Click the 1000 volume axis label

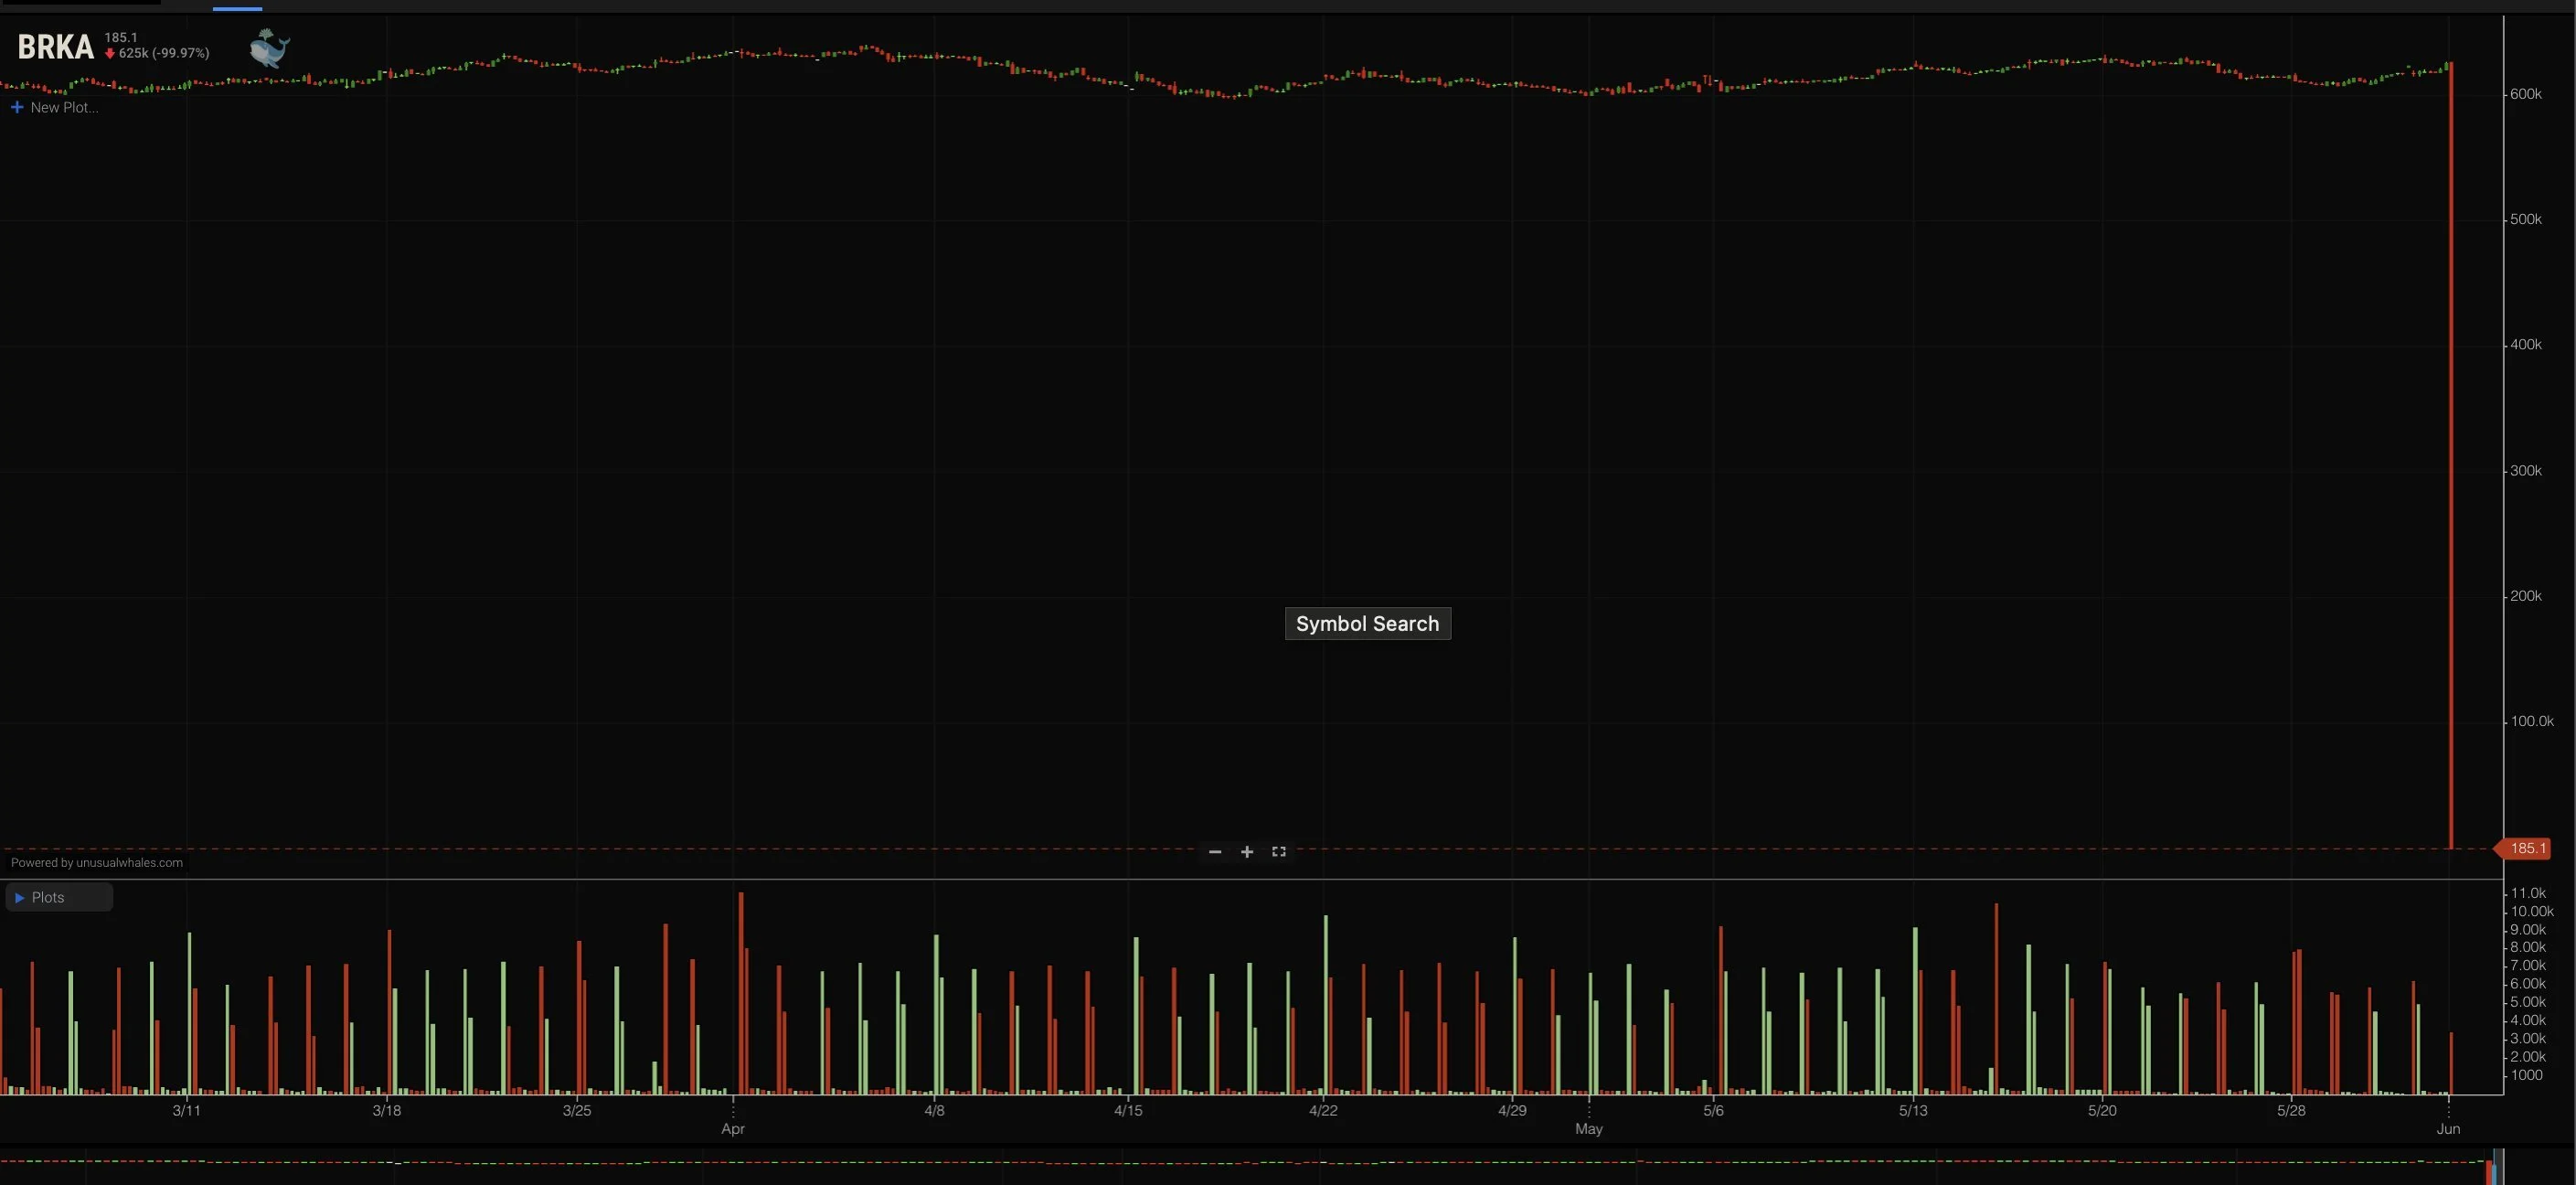pos(2526,1075)
